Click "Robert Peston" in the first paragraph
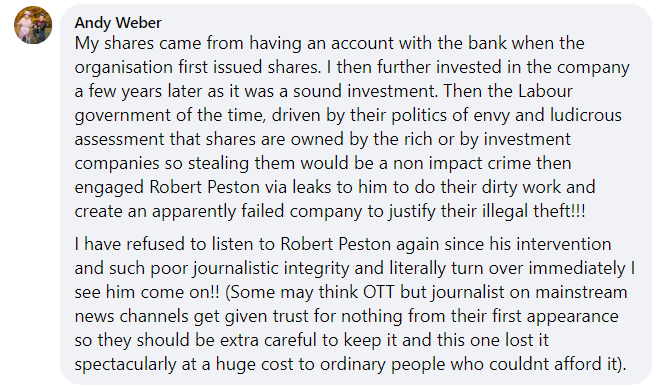668x387 pixels. click(x=204, y=187)
